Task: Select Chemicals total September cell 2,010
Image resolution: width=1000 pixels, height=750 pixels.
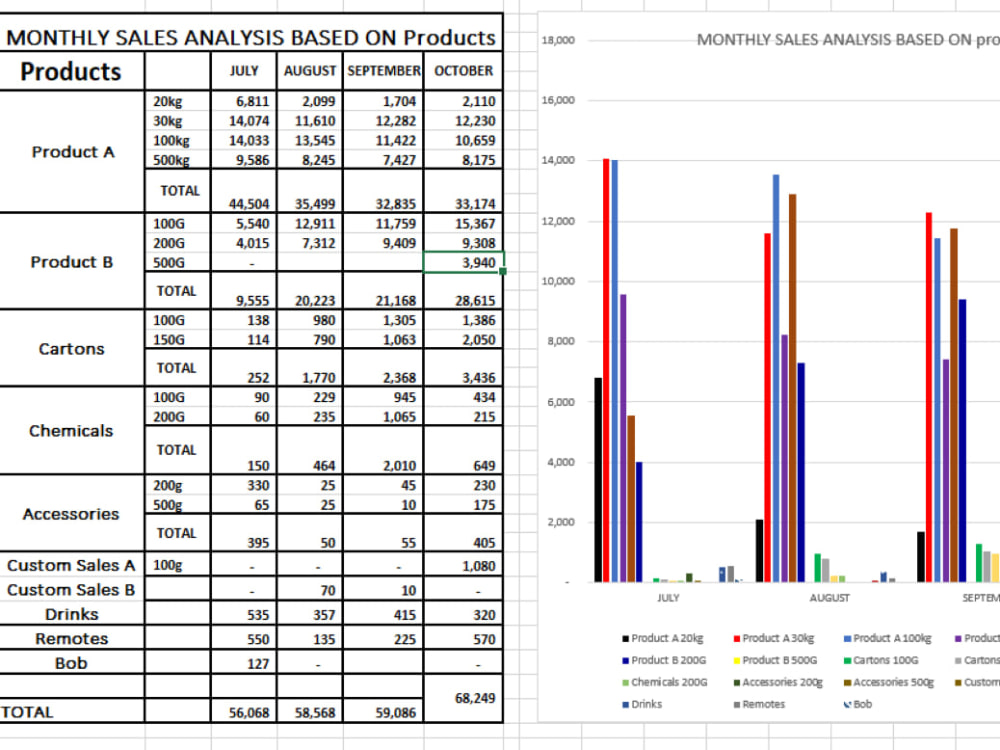Action: tap(383, 450)
